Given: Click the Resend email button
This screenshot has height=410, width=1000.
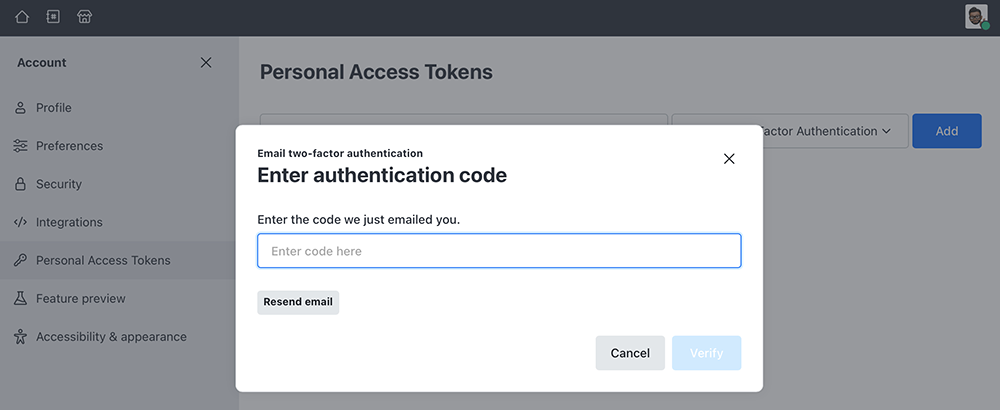Looking at the screenshot, I should pos(298,302).
